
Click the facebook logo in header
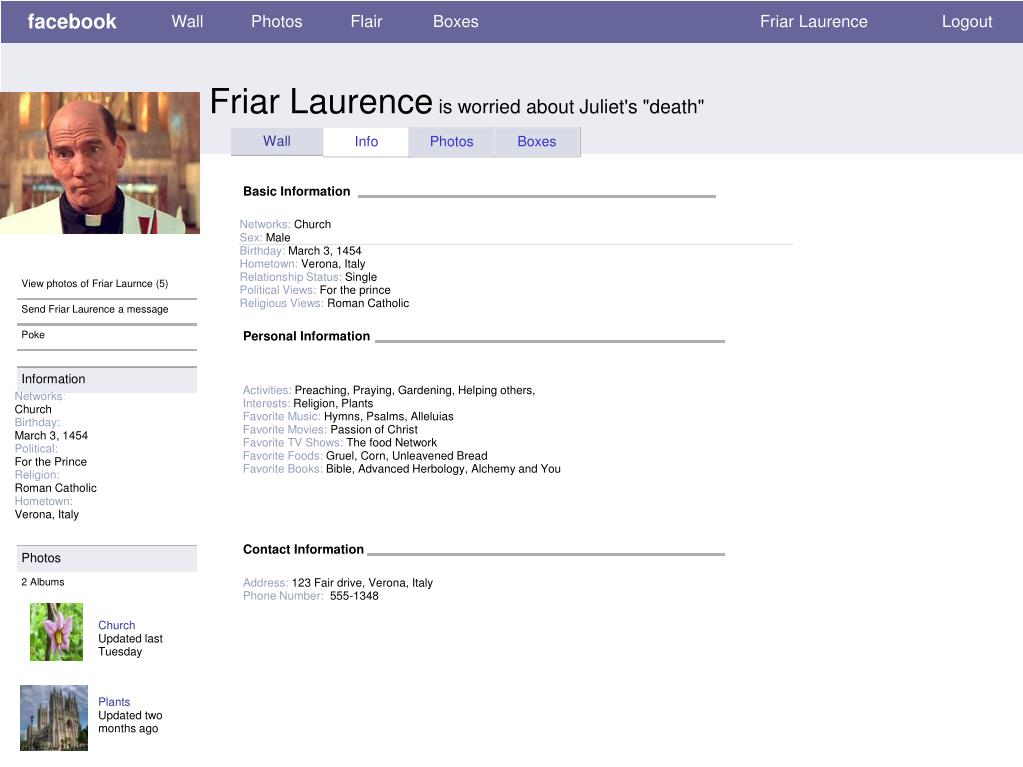point(72,22)
